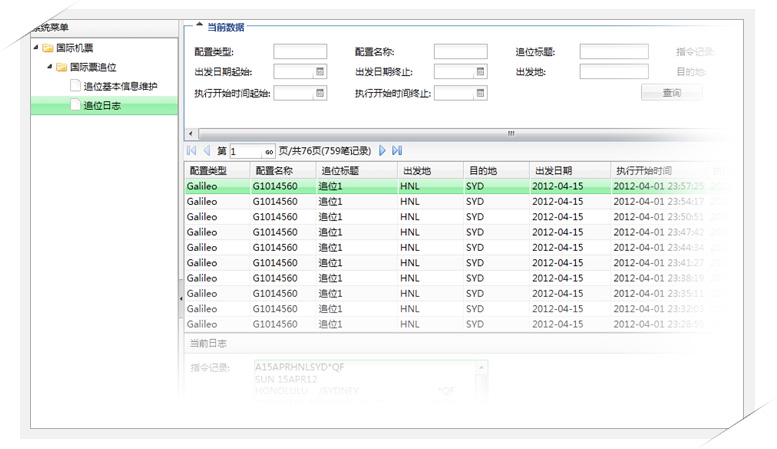Click horizontal scrollbar left arrow
777x449 pixels.
(191, 133)
